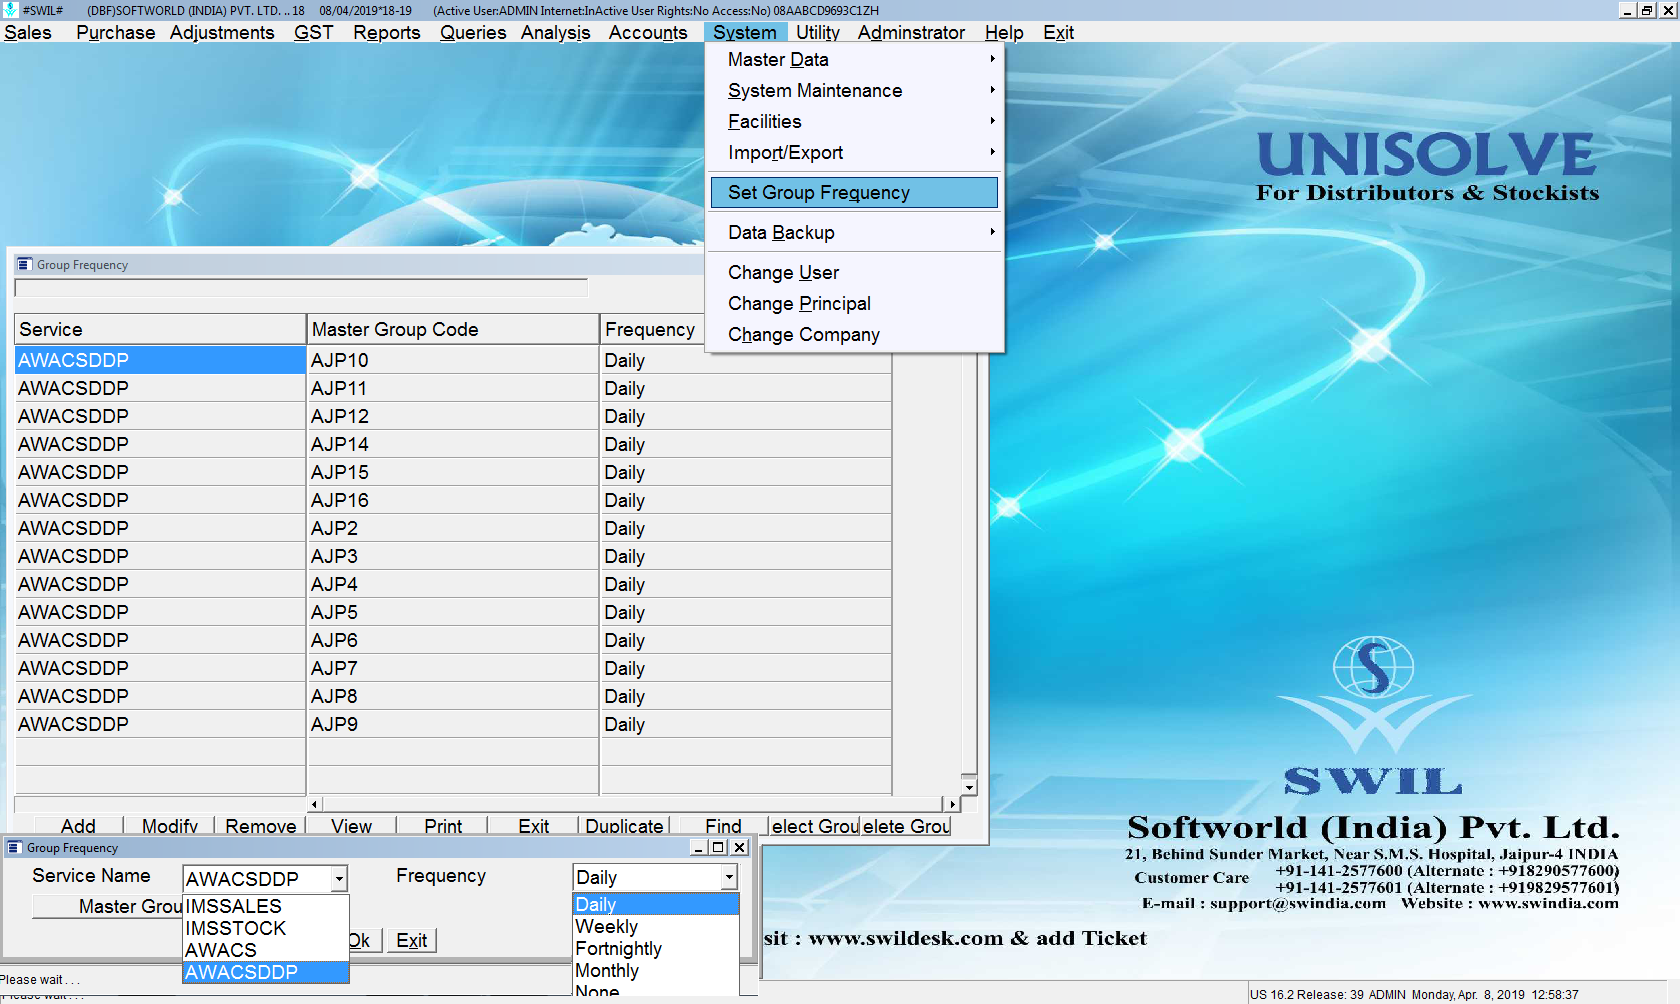Select the cell AJP2
Screen dimensions: 1680x1004
452,528
